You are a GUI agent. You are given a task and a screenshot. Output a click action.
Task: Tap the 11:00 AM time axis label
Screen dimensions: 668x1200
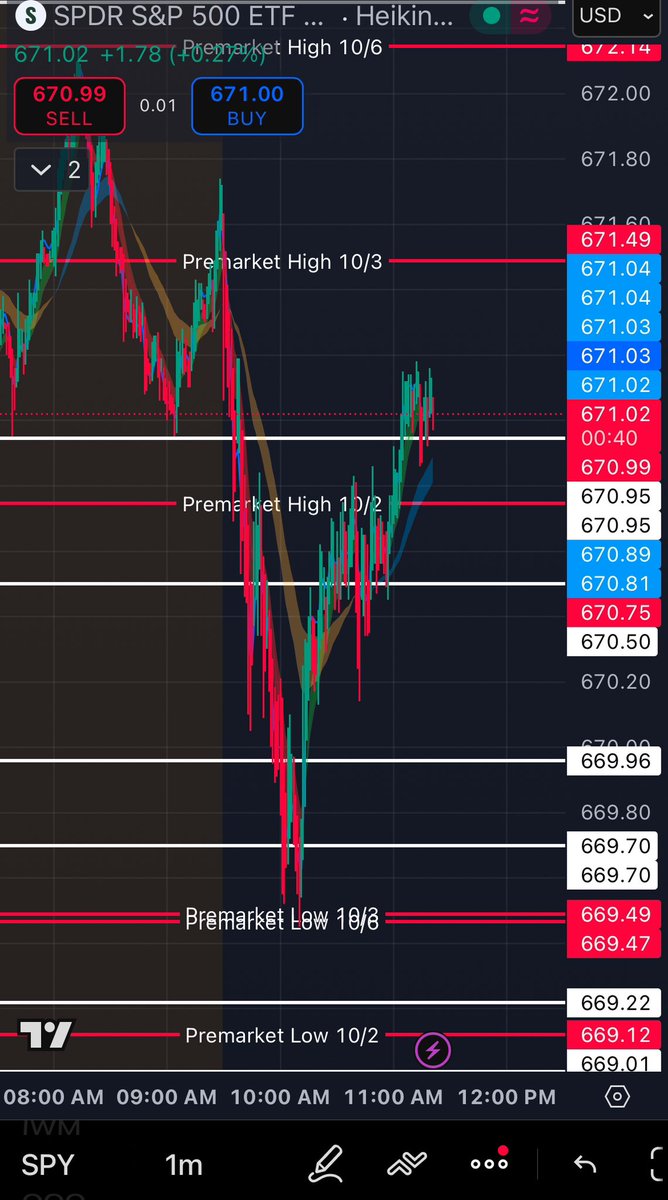(x=393, y=1097)
